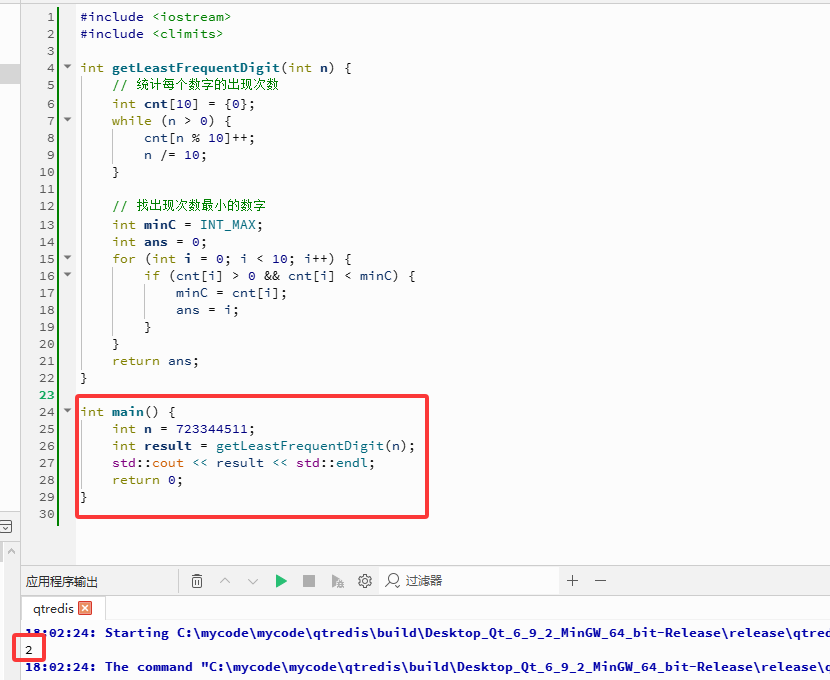Zoom out output text with minus icon
The height and width of the screenshot is (680, 830).
tap(600, 581)
